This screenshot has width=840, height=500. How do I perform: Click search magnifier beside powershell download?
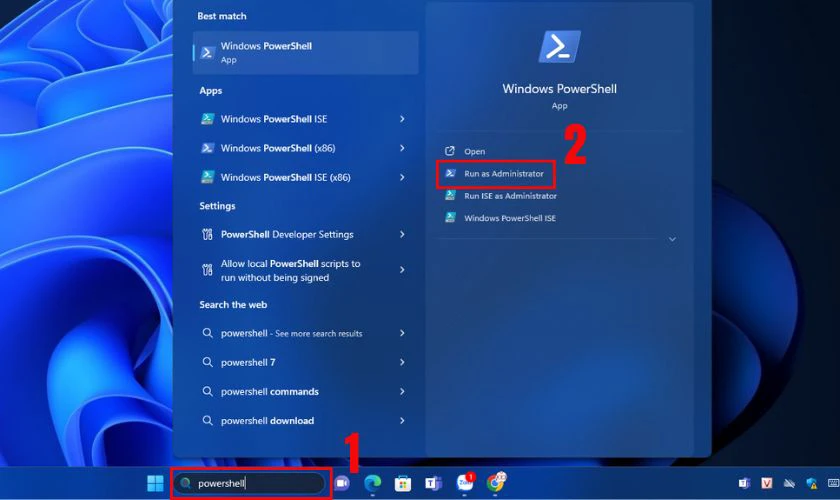pyautogui.click(x=207, y=421)
